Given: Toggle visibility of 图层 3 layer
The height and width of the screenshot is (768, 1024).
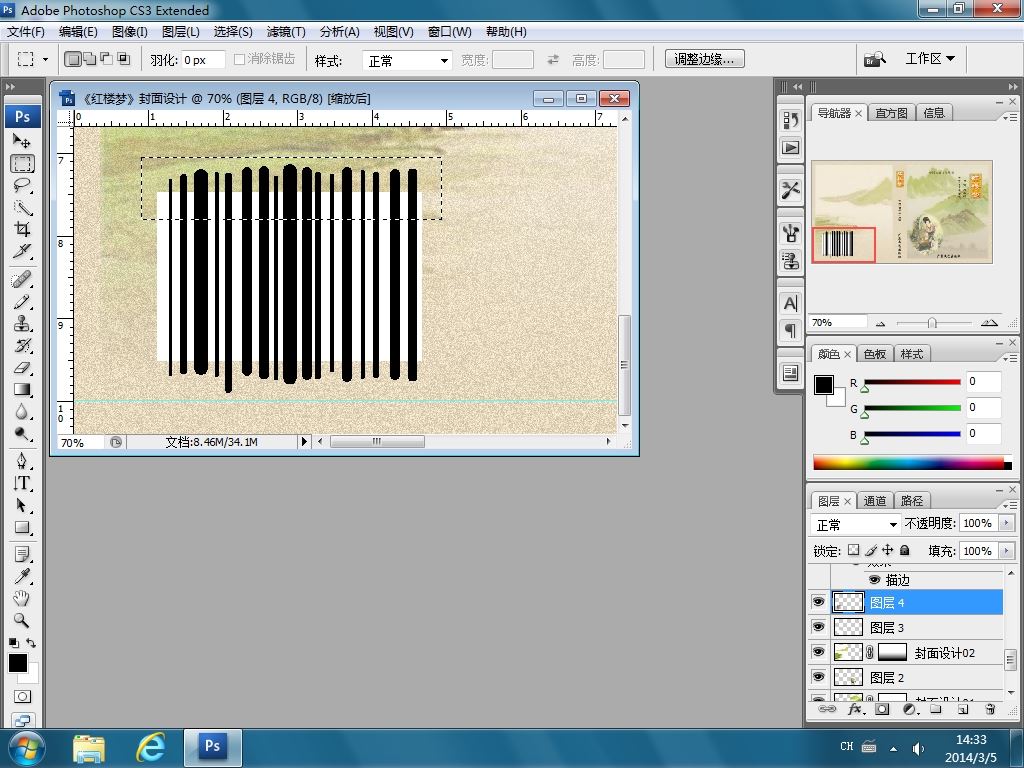Looking at the screenshot, I should tap(819, 627).
